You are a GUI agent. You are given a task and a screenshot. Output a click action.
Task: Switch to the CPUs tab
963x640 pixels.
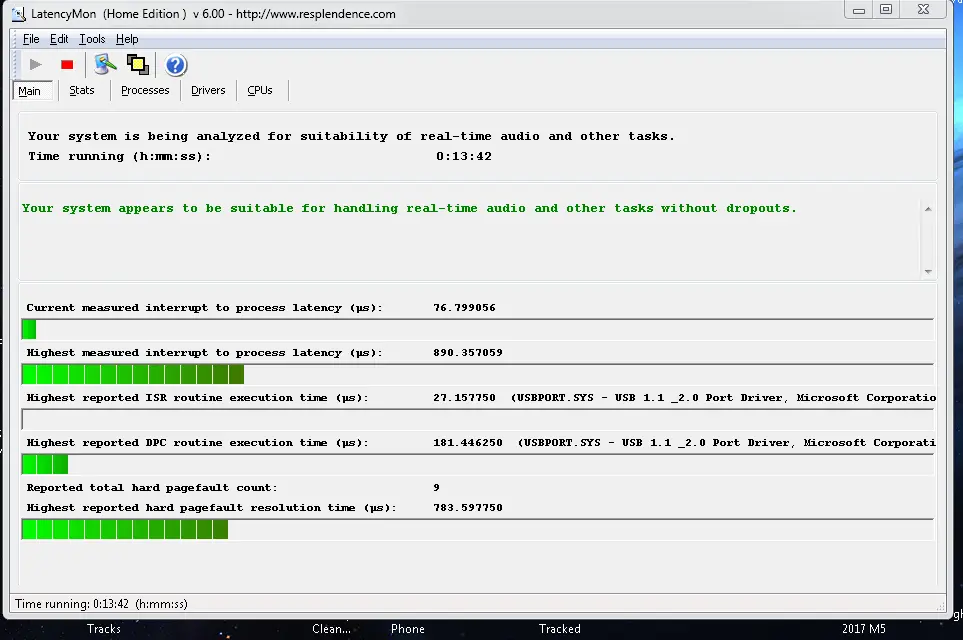point(260,90)
